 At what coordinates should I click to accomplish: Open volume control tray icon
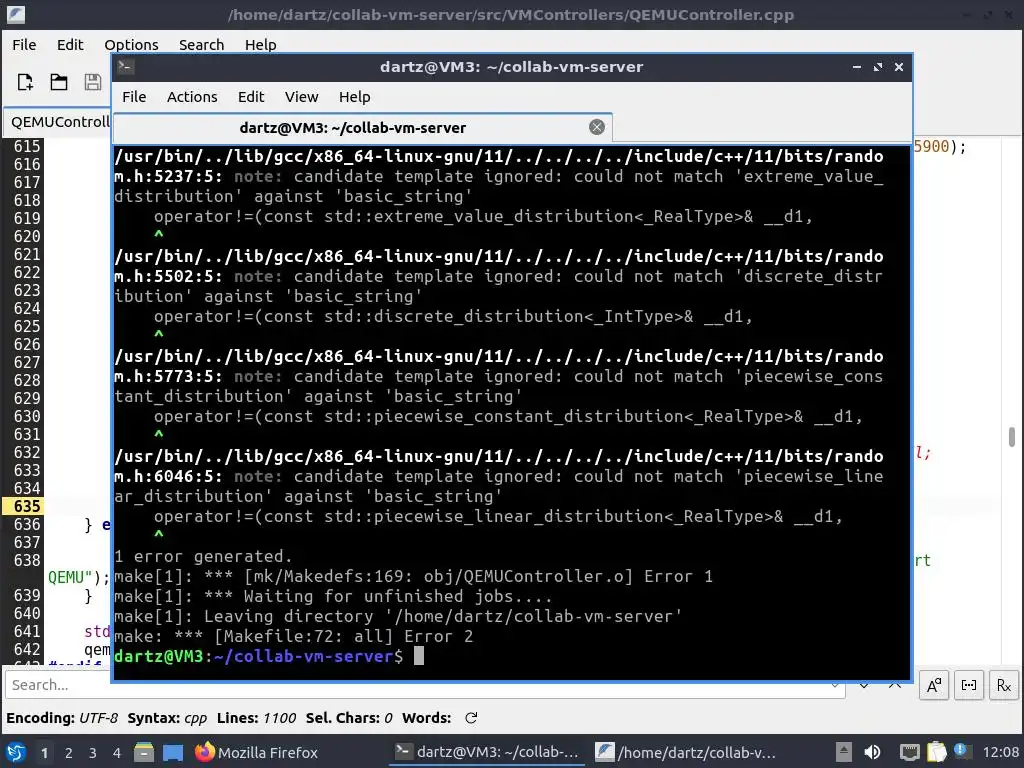(x=872, y=752)
